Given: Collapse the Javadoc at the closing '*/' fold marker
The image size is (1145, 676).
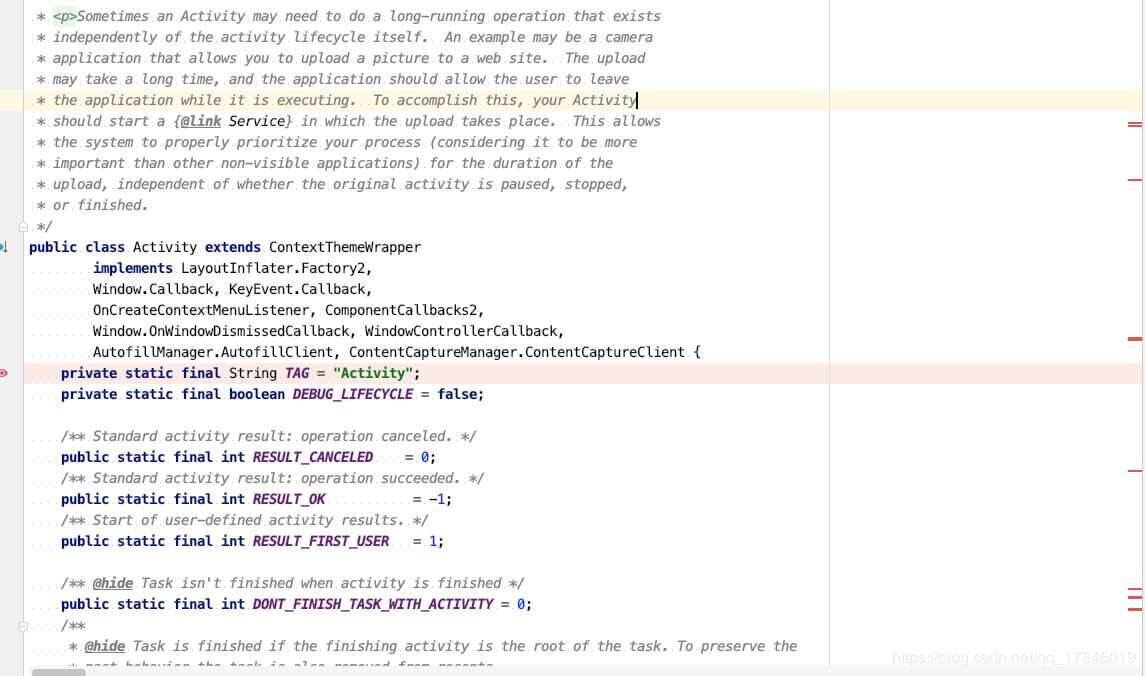Looking at the screenshot, I should [x=23, y=227].
